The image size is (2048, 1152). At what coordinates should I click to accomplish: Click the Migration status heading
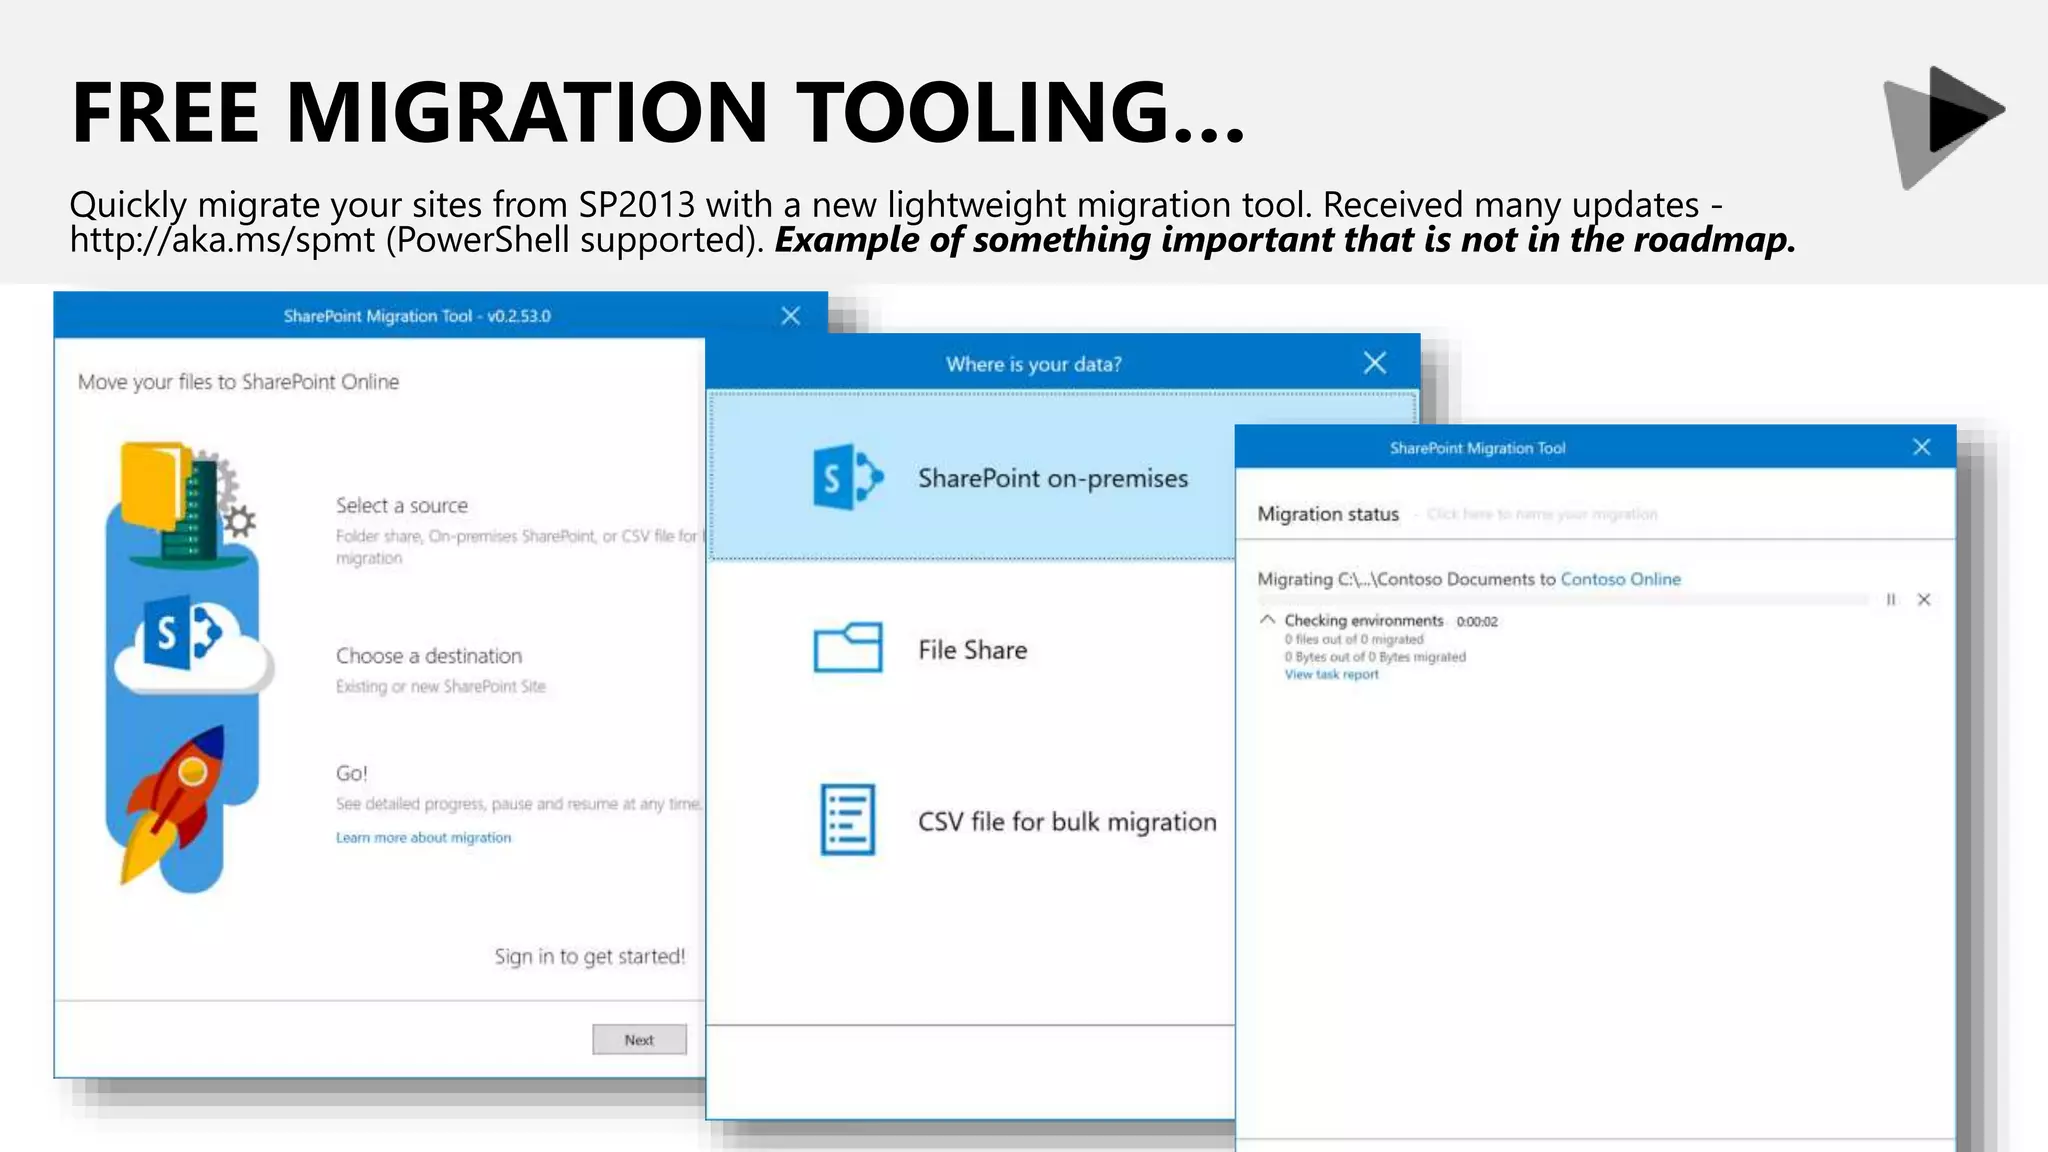[1328, 514]
